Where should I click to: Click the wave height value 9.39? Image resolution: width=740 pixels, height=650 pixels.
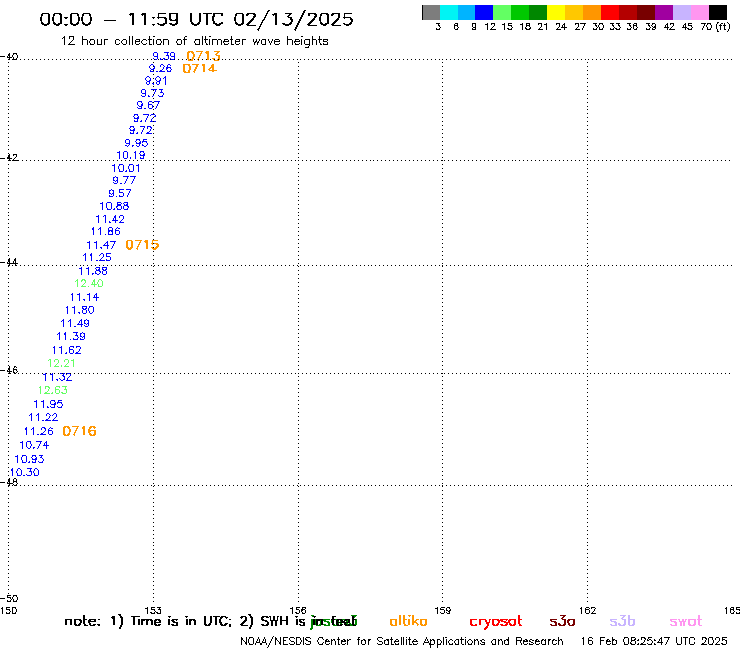click(164, 56)
